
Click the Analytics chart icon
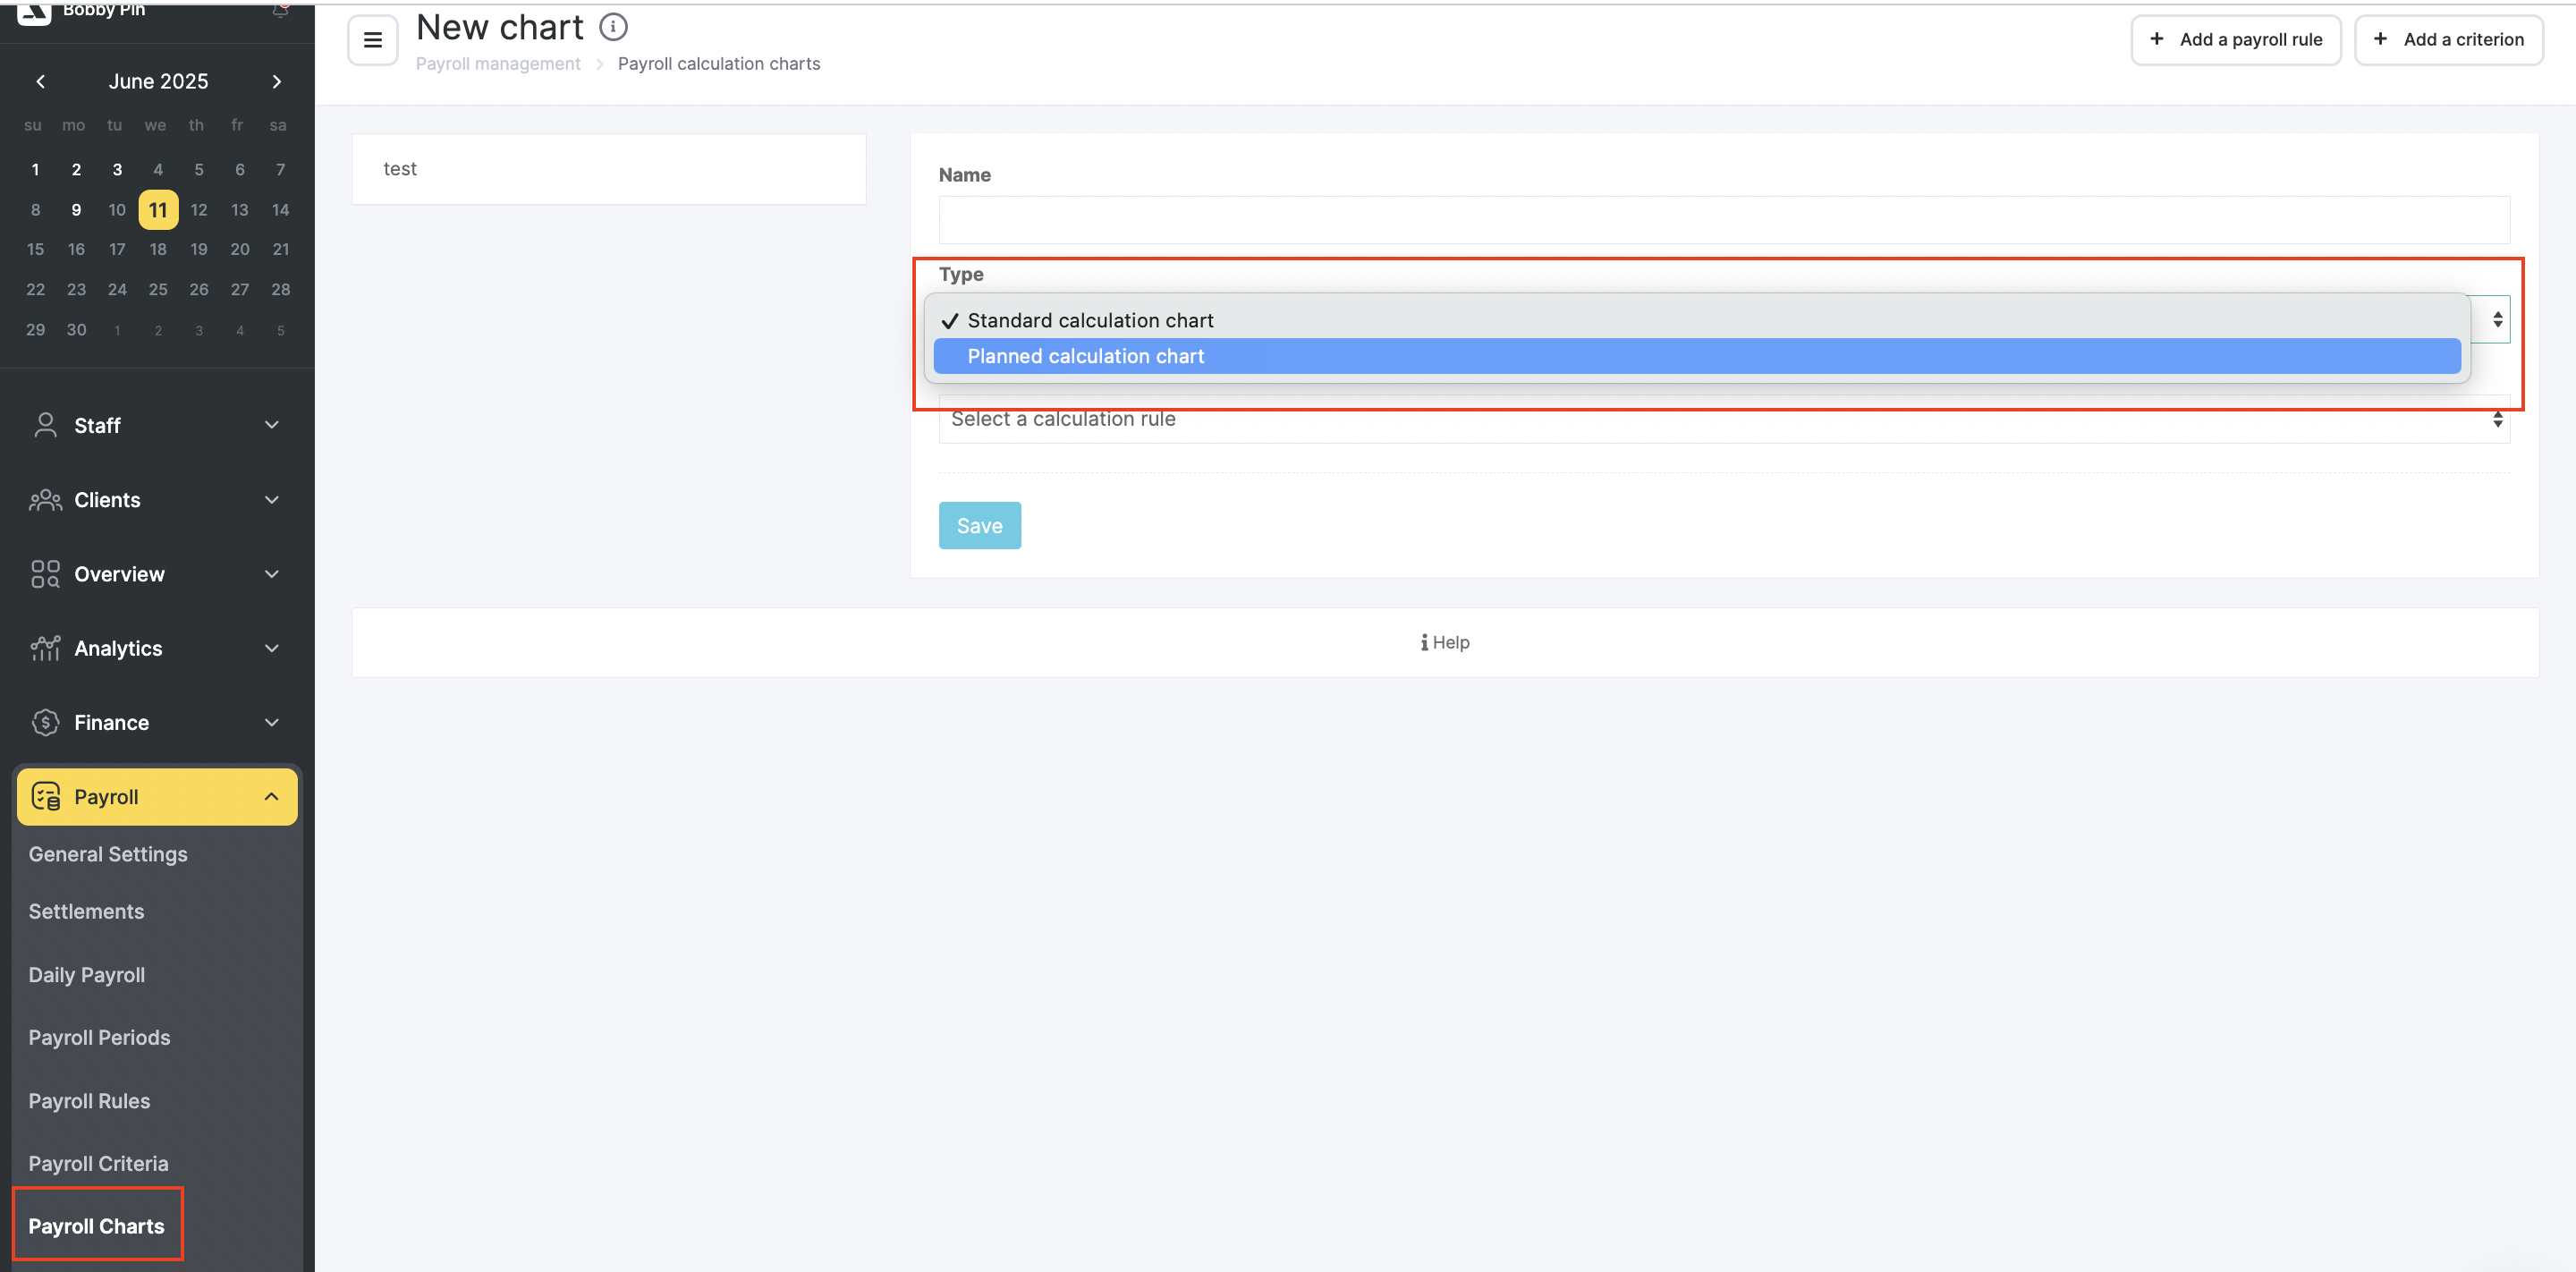coord(45,648)
